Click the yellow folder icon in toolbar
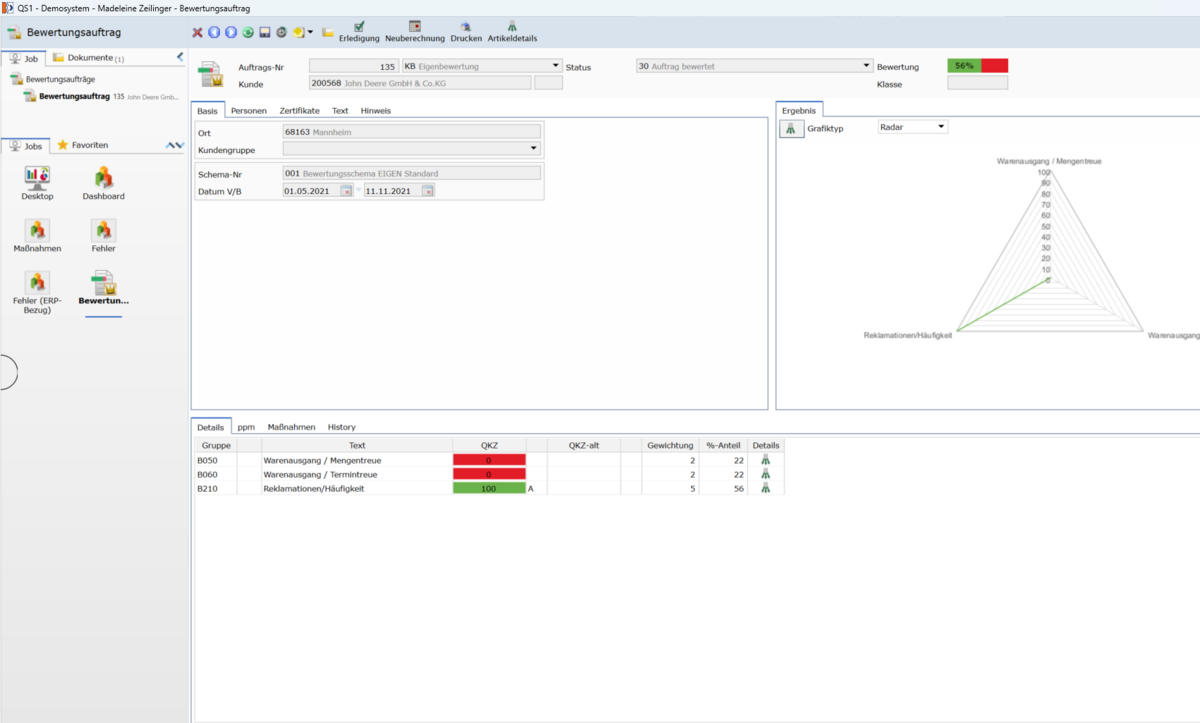Screen dimensions: 1200x723 coord(328,33)
